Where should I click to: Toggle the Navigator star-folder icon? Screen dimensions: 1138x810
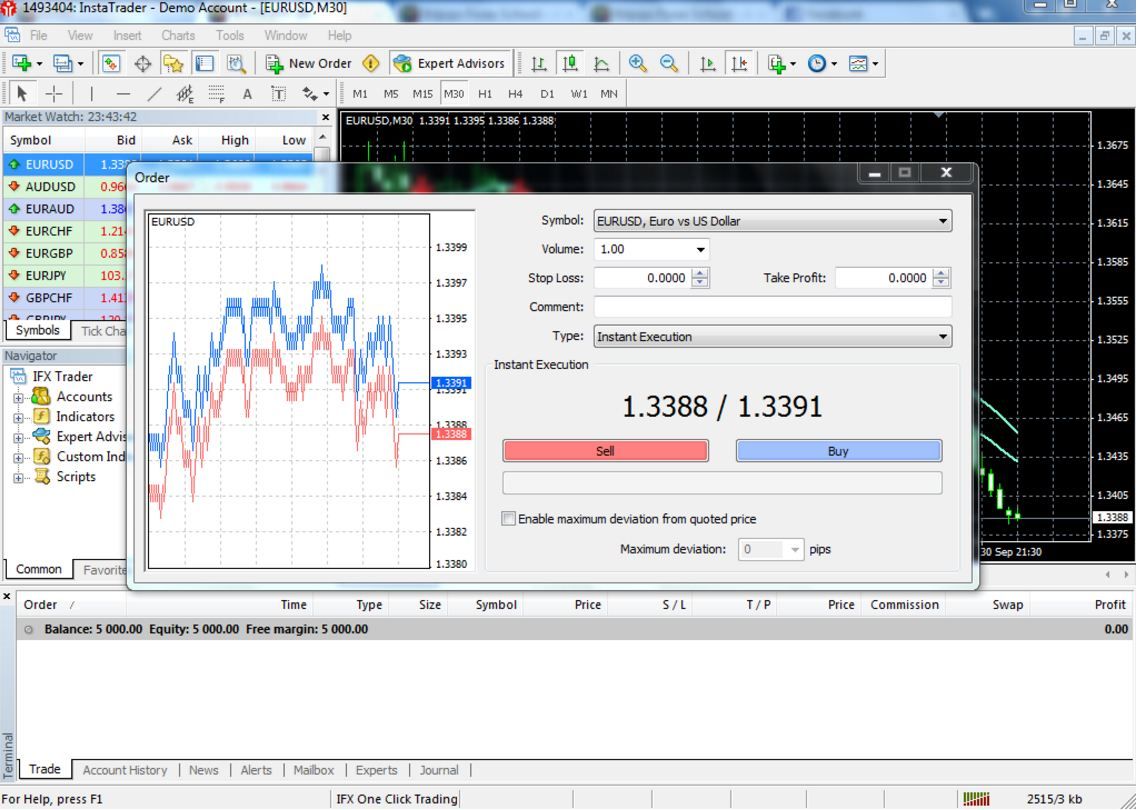click(173, 64)
